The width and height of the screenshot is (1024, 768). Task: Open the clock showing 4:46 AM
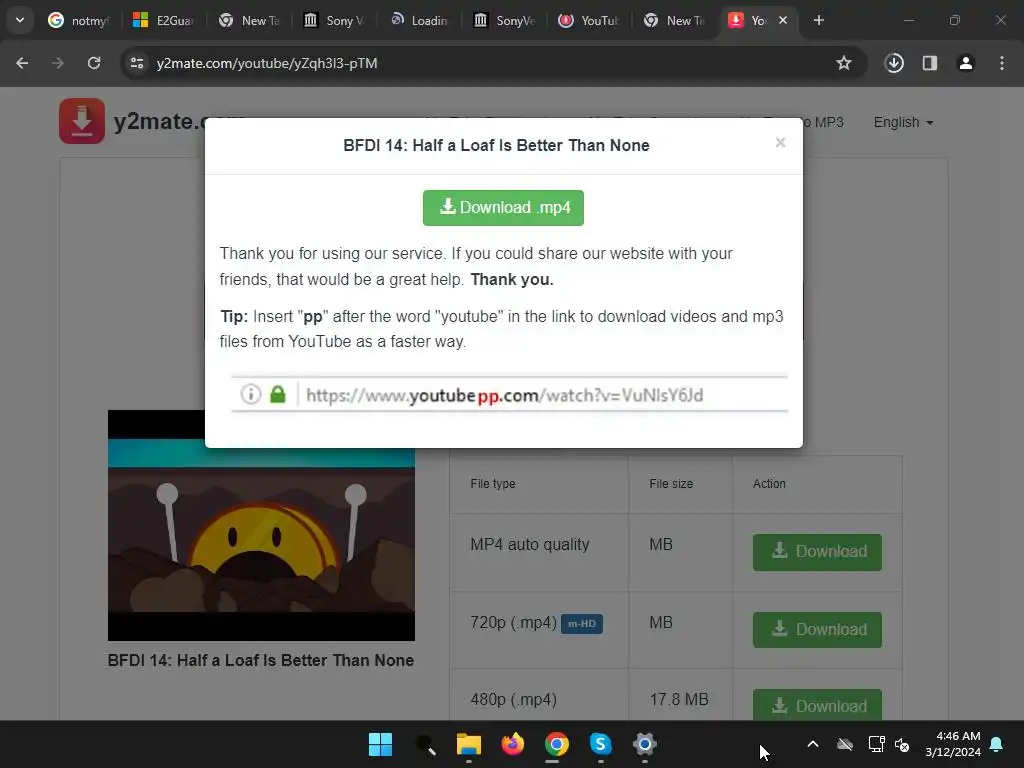[x=953, y=744]
